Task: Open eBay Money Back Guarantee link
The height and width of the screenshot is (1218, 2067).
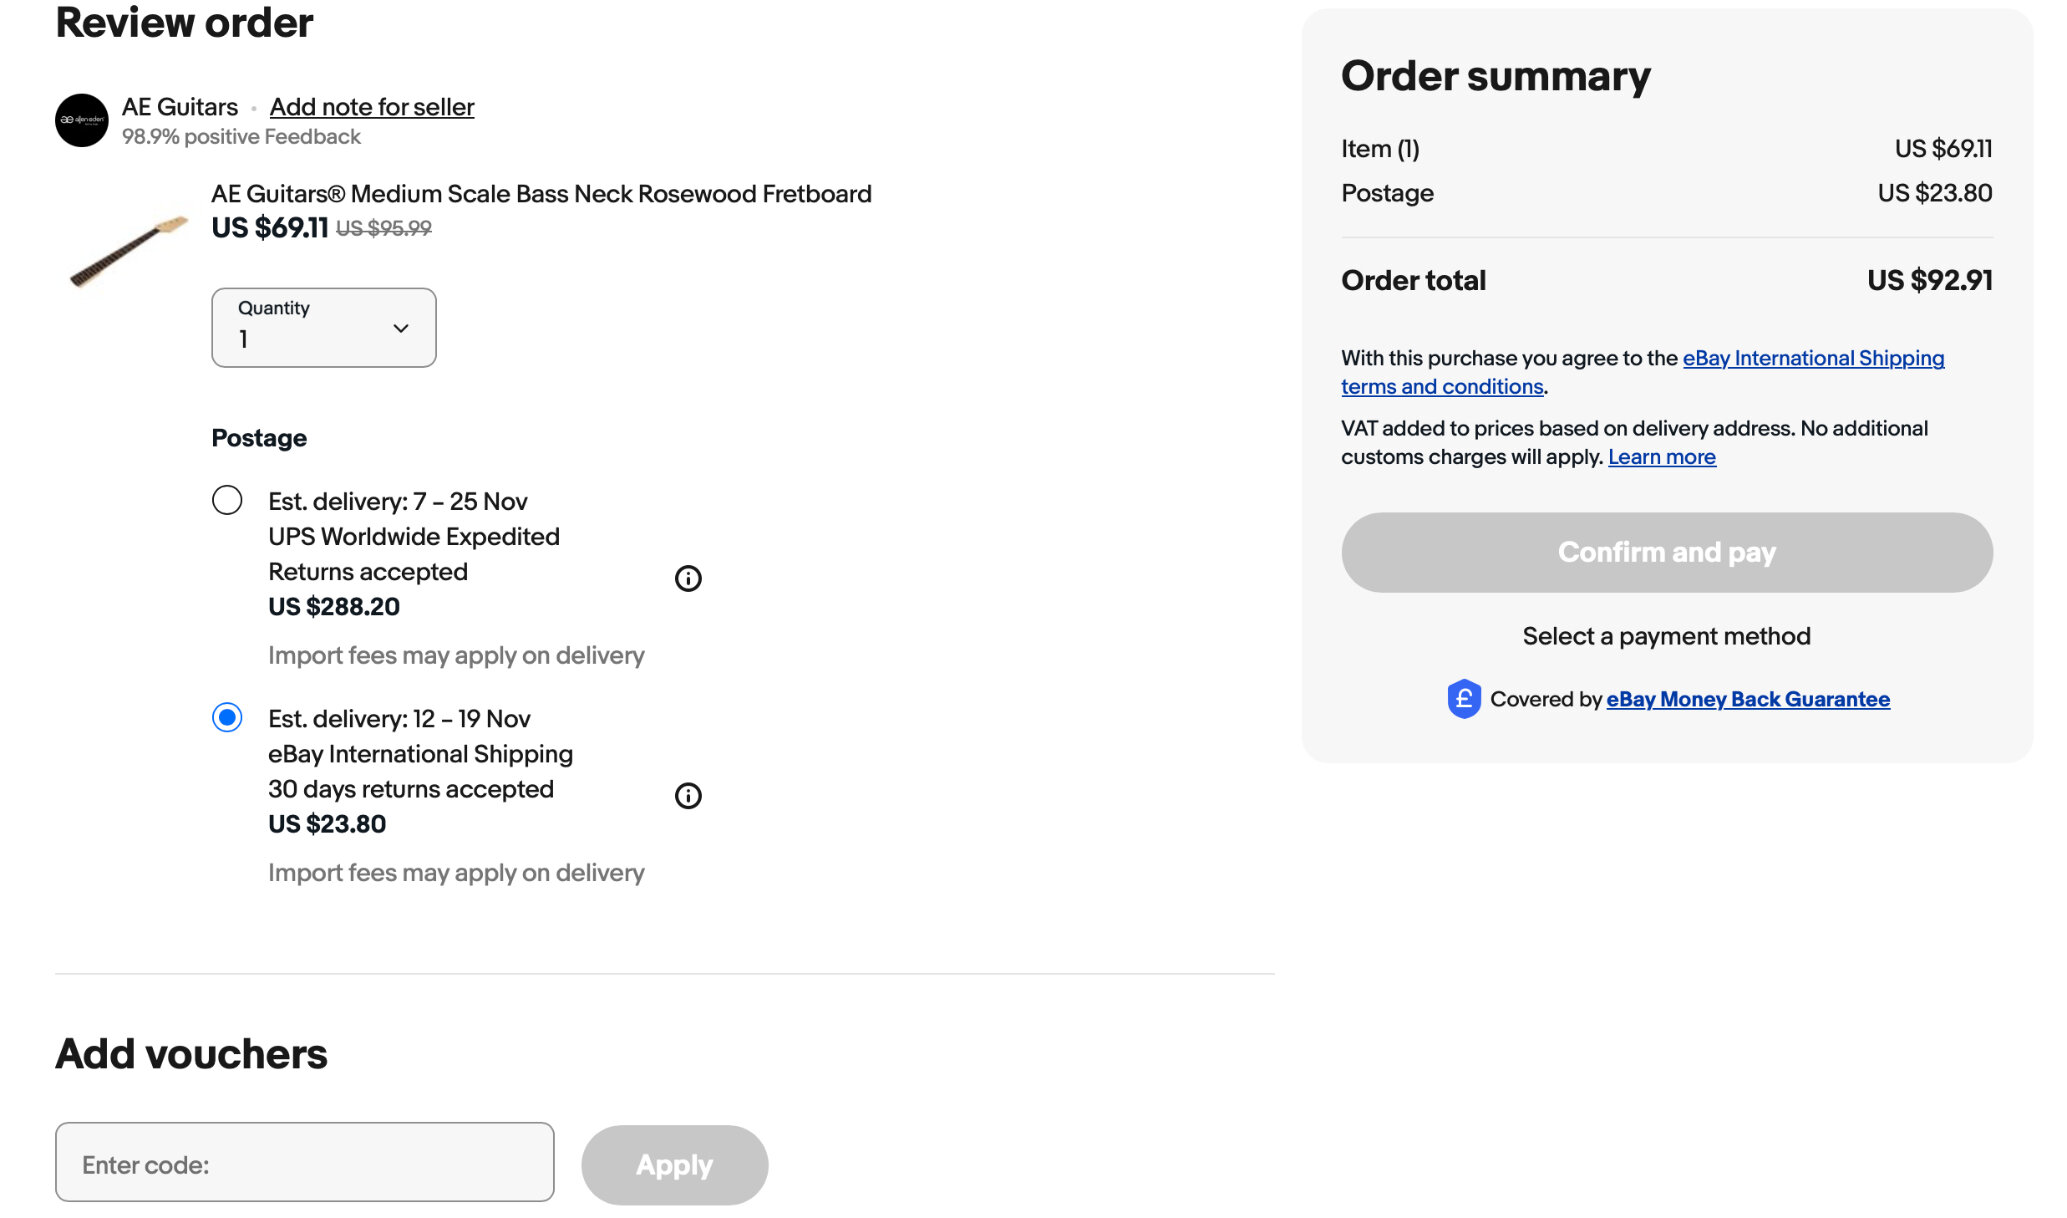Action: point(1747,699)
